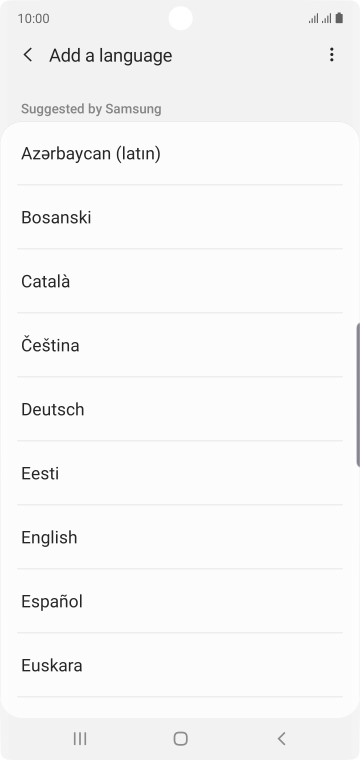This screenshot has height=760, width=360.
Task: Select Euskara language entry
Action: pos(180,665)
